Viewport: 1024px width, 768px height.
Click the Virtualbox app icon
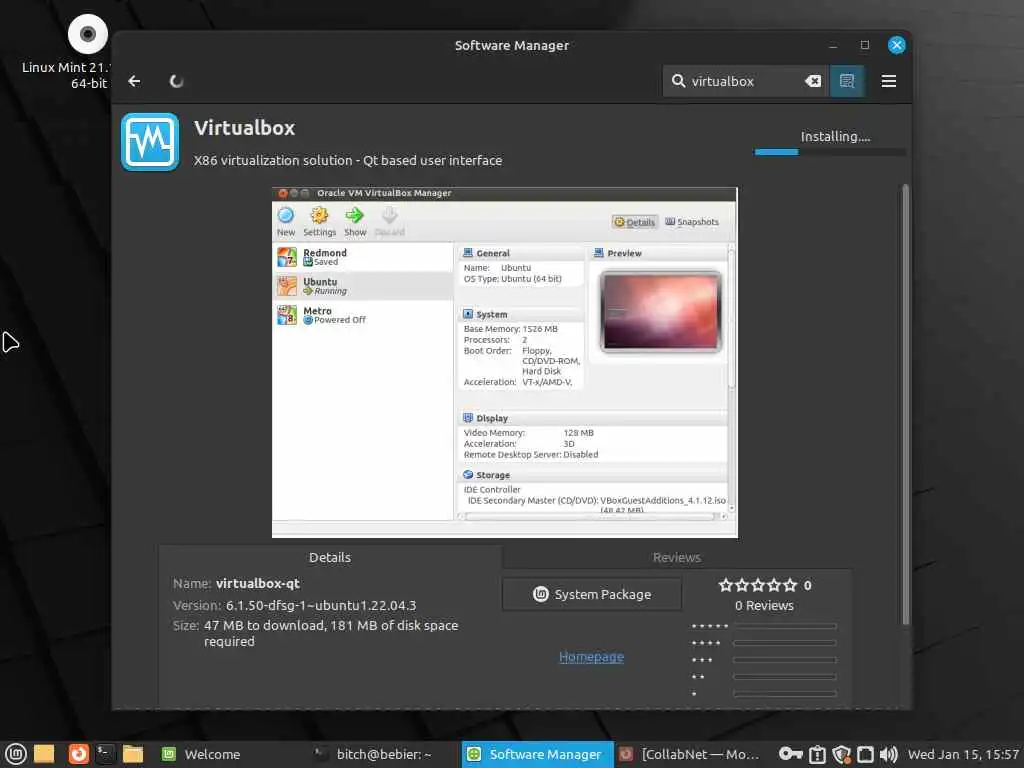coord(150,142)
